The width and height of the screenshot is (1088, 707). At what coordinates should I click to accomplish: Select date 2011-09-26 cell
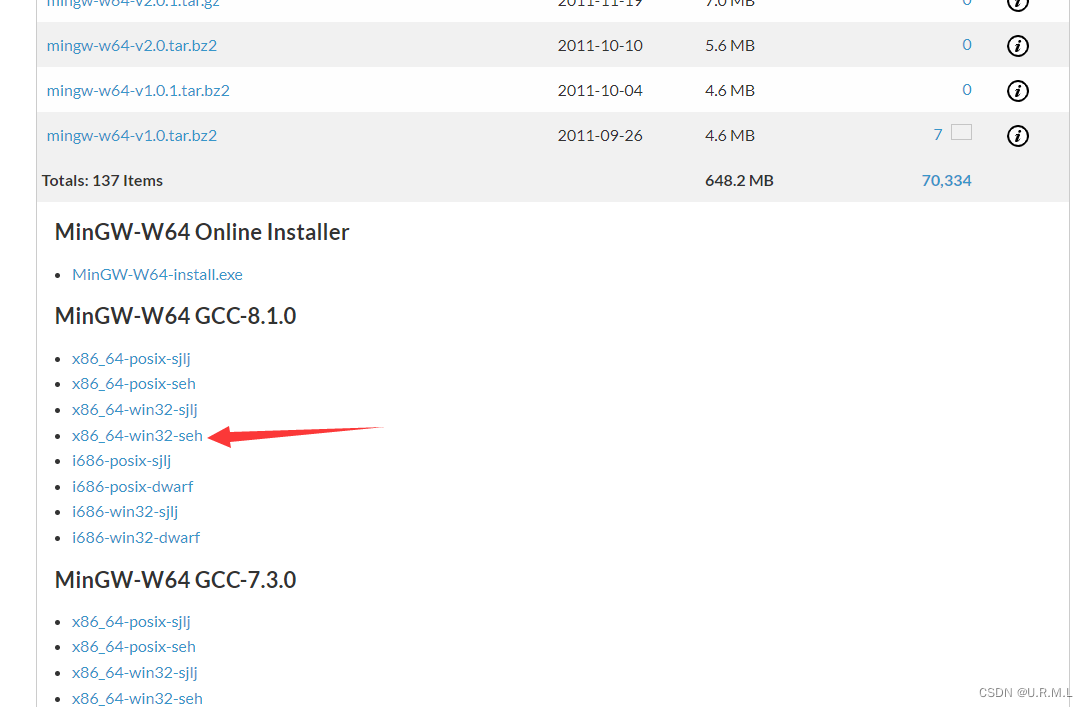coord(600,135)
